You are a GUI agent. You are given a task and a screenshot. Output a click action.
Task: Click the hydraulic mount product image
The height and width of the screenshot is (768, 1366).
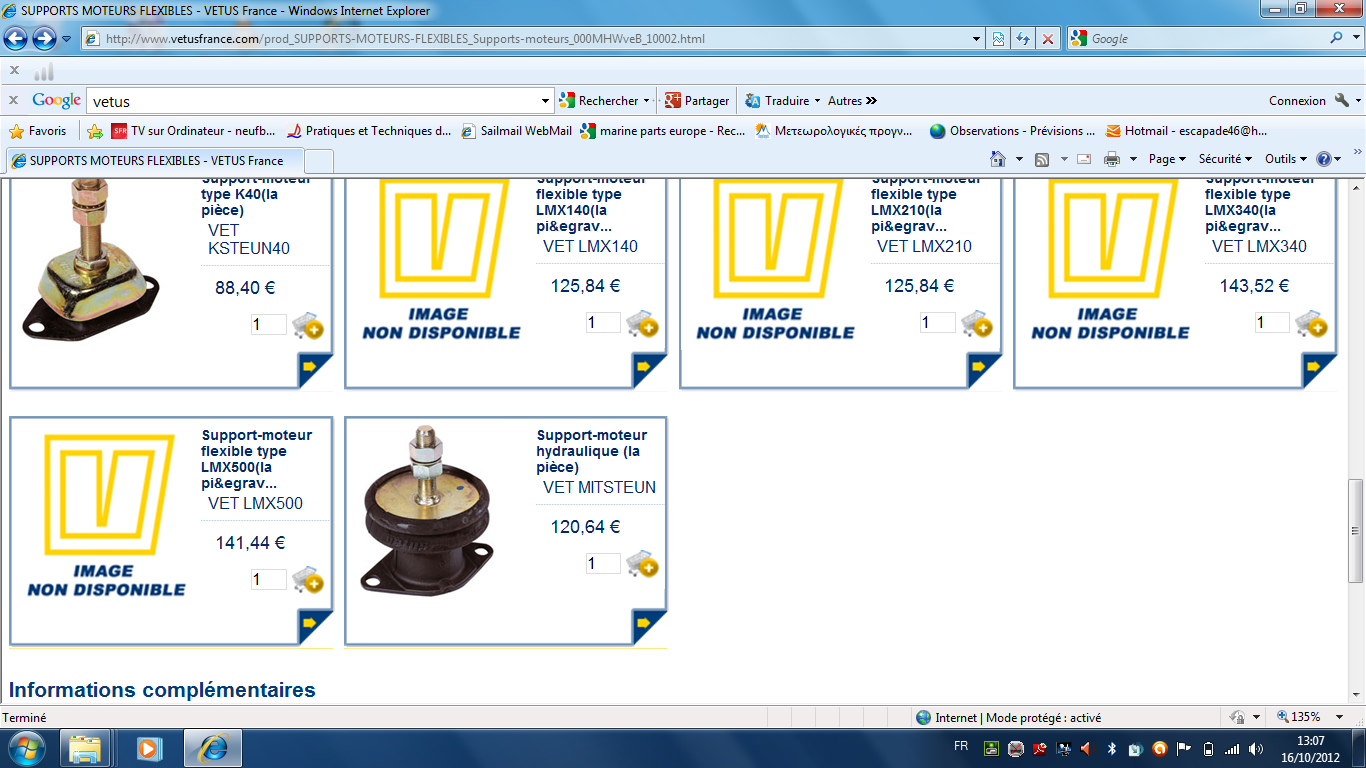point(428,510)
